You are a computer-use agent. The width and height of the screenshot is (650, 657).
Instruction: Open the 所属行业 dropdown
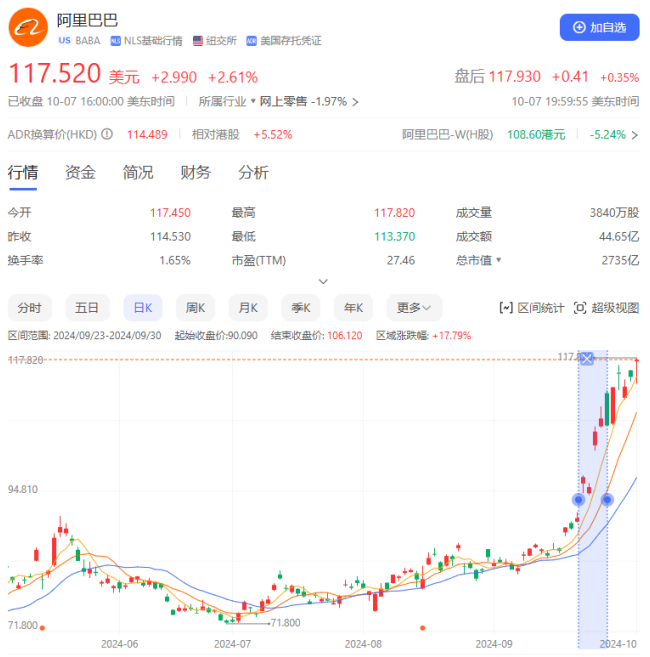[x=227, y=101]
